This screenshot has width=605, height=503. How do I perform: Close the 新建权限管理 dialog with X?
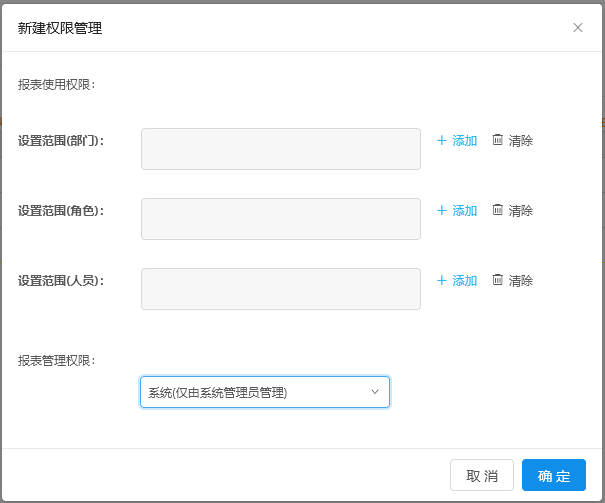click(578, 28)
